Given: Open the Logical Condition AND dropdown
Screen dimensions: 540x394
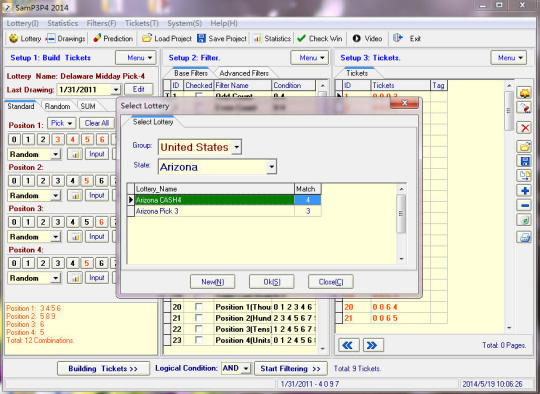Looking at the screenshot, I should [246, 369].
